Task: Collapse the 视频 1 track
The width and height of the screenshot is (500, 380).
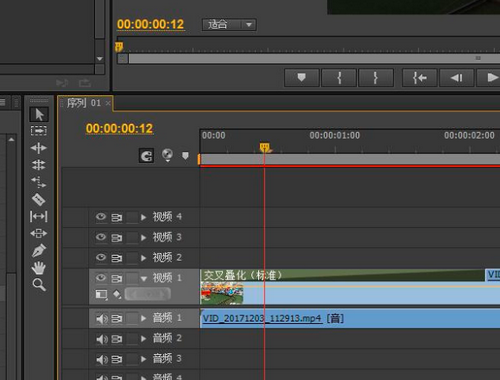Action: click(x=144, y=278)
